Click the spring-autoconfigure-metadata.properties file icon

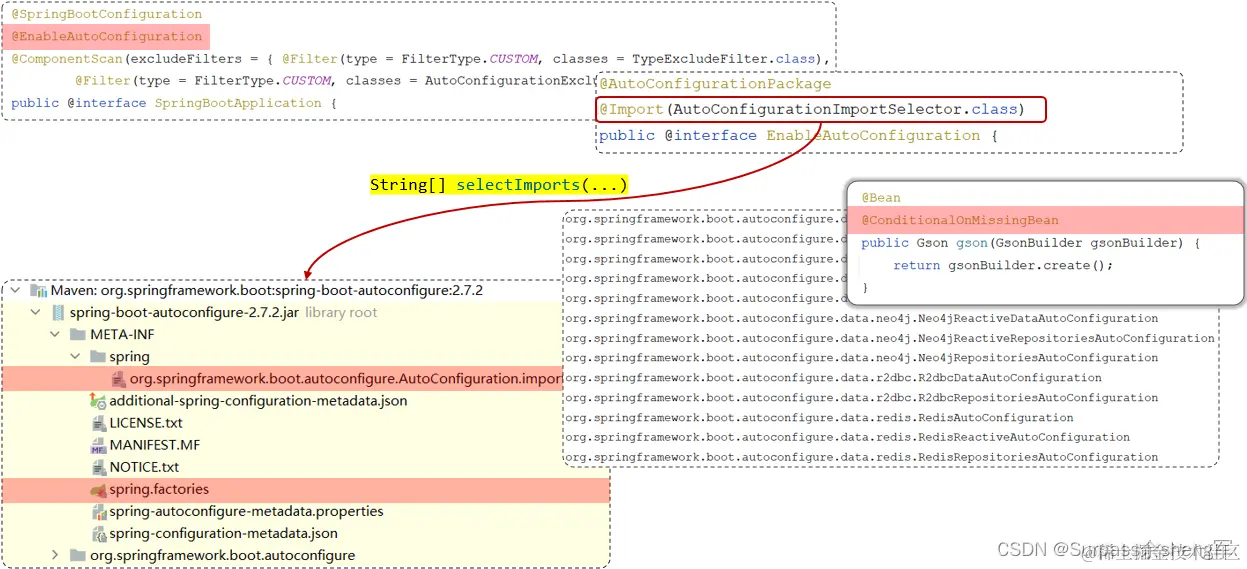click(x=98, y=511)
